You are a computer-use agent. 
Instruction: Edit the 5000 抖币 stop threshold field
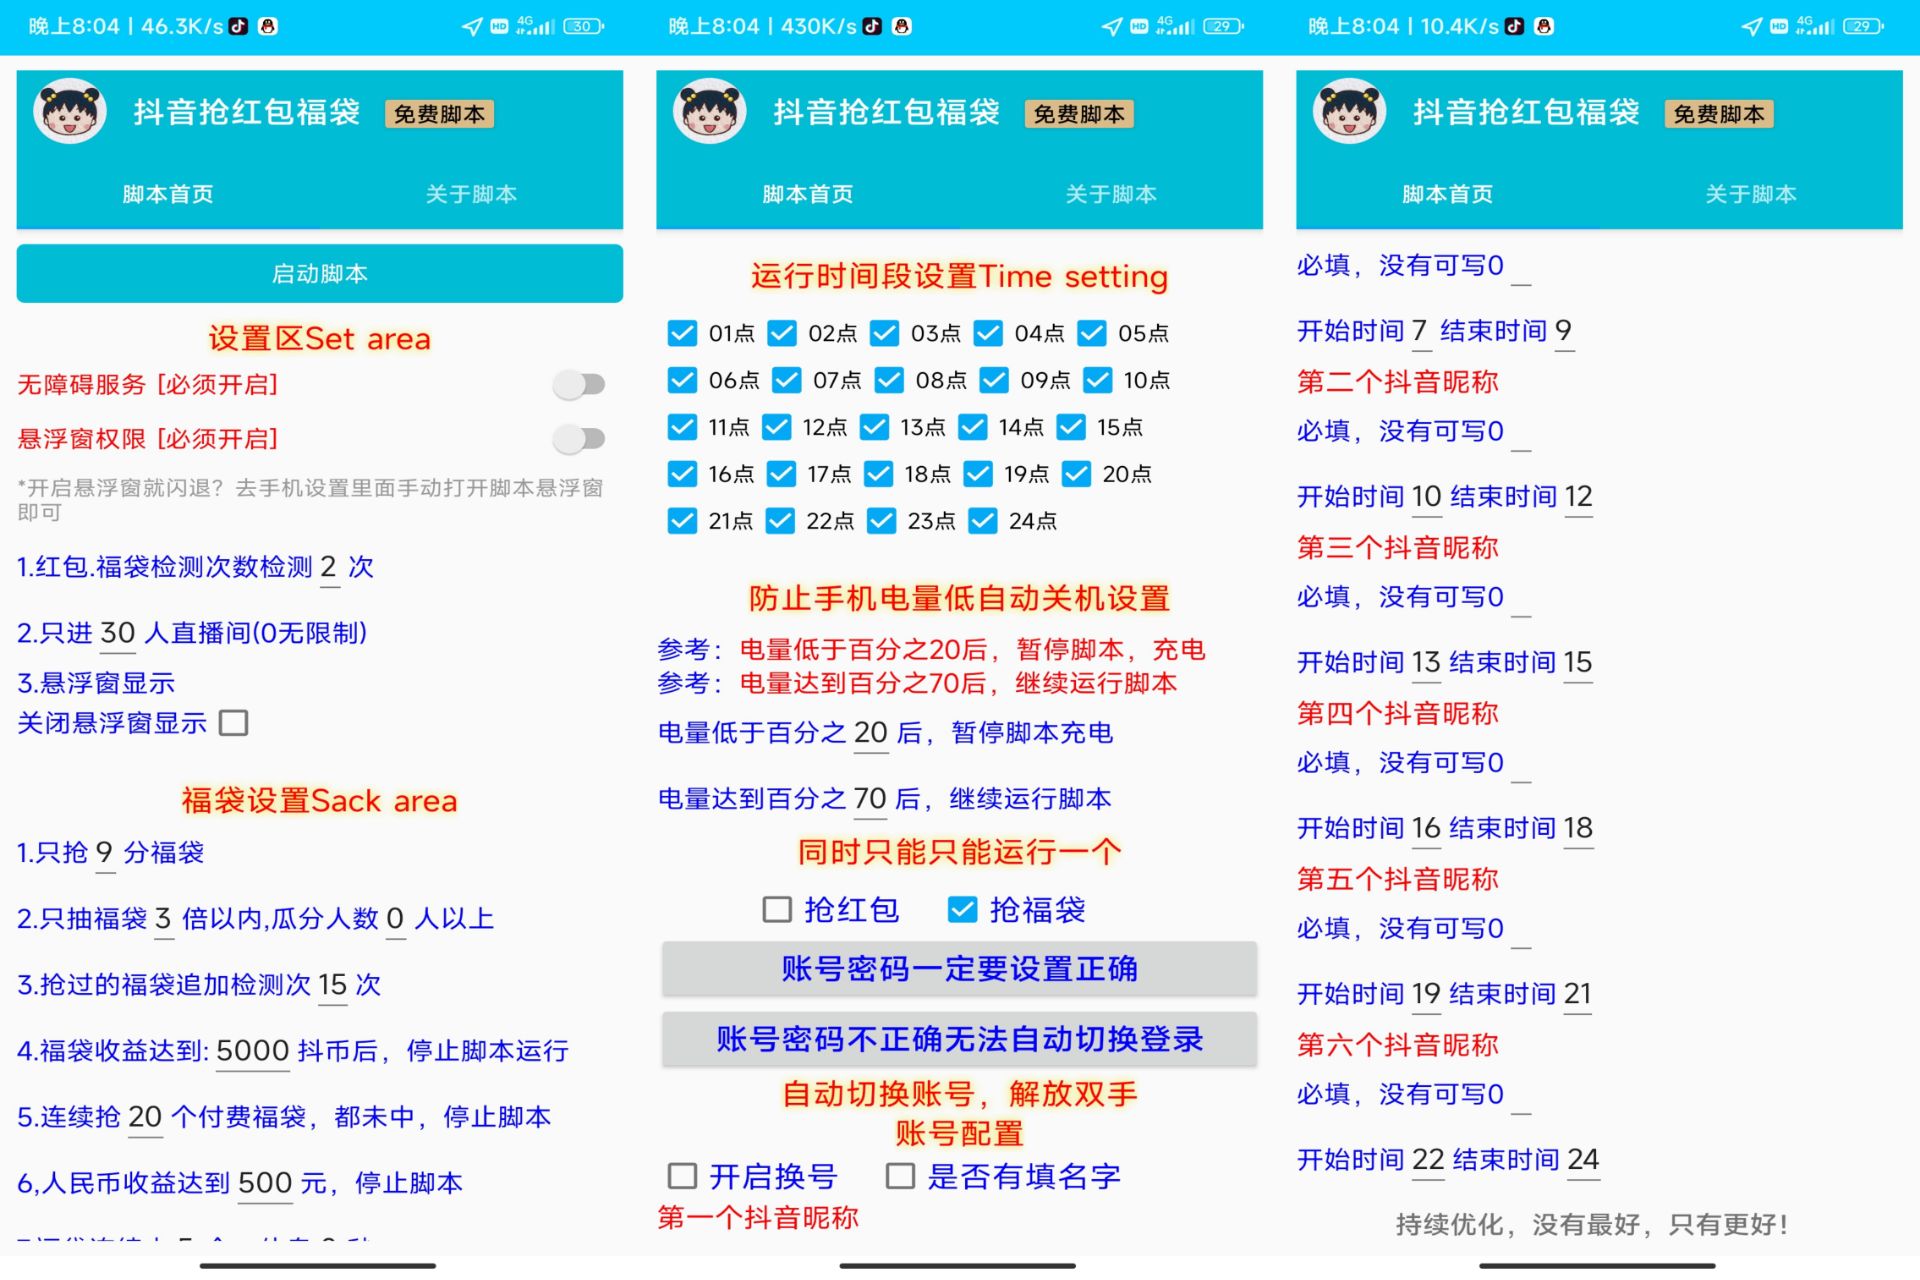[x=252, y=1050]
